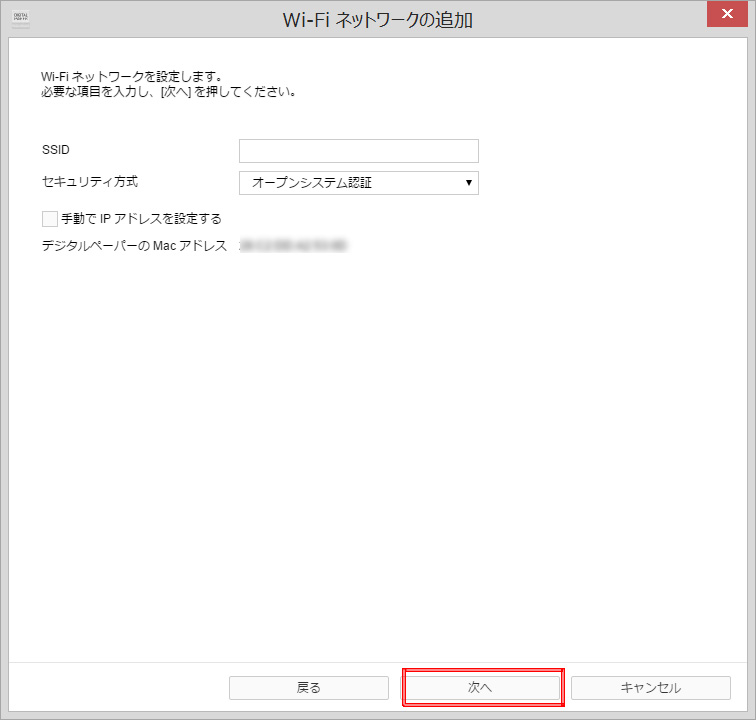Screen dimensions: 756x720
Task: Click the セキュリティ方式 label
Action: coord(89,182)
